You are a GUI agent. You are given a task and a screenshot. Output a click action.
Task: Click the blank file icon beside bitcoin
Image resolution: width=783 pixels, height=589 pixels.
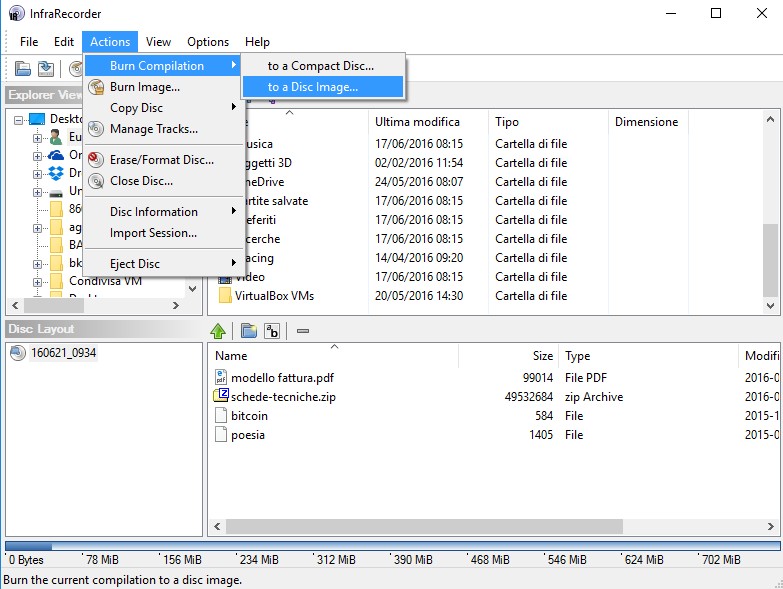click(x=221, y=415)
